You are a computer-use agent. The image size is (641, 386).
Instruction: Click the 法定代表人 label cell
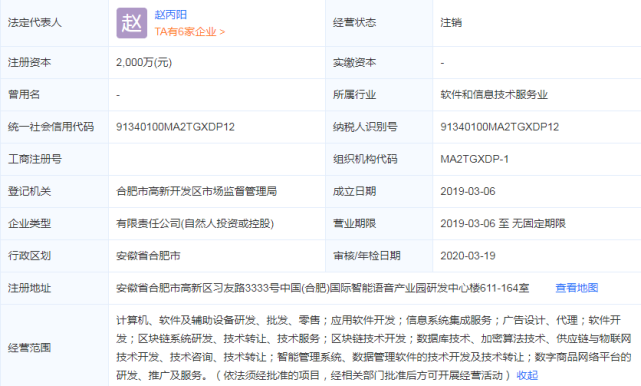[x=54, y=23]
